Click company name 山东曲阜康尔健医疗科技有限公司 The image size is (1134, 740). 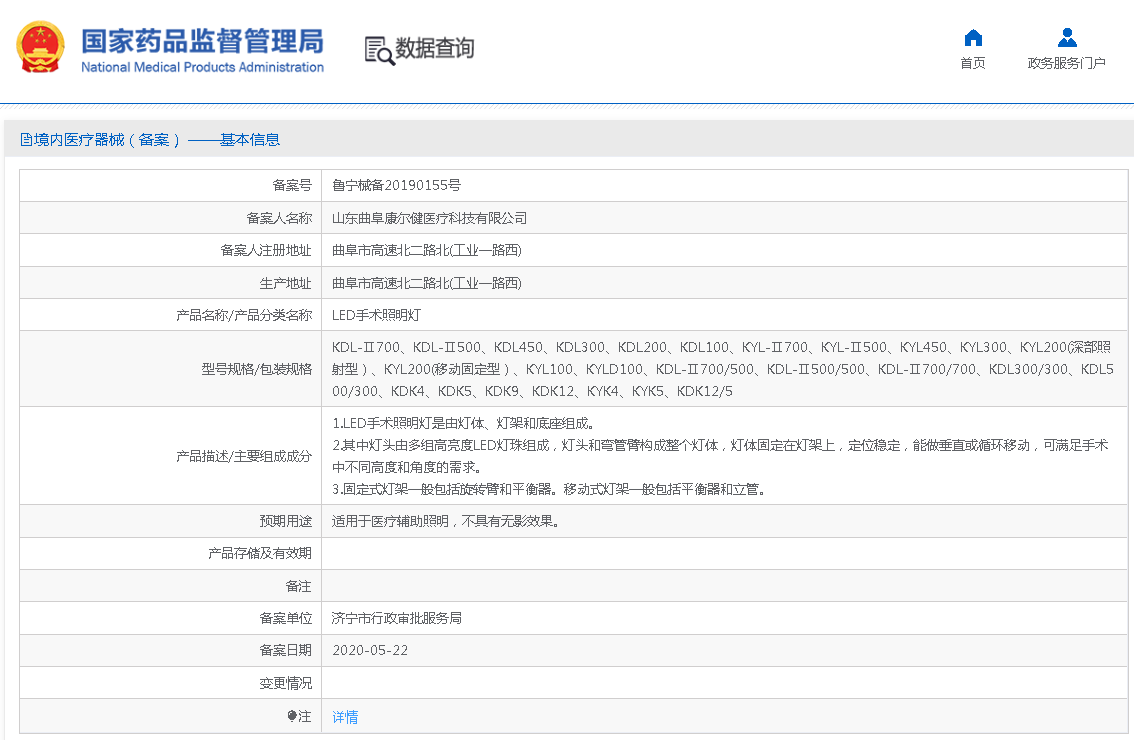[x=429, y=218]
